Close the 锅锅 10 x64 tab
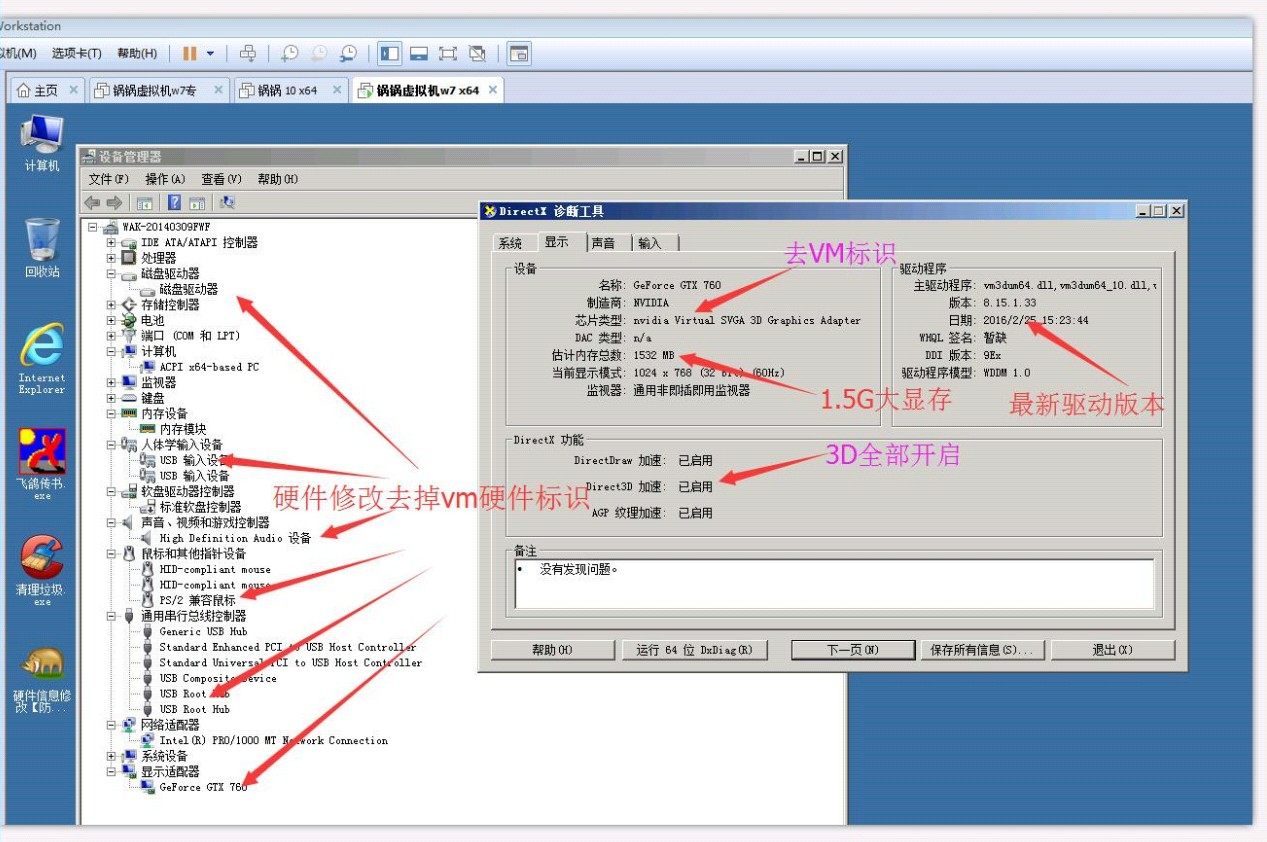 [337, 90]
